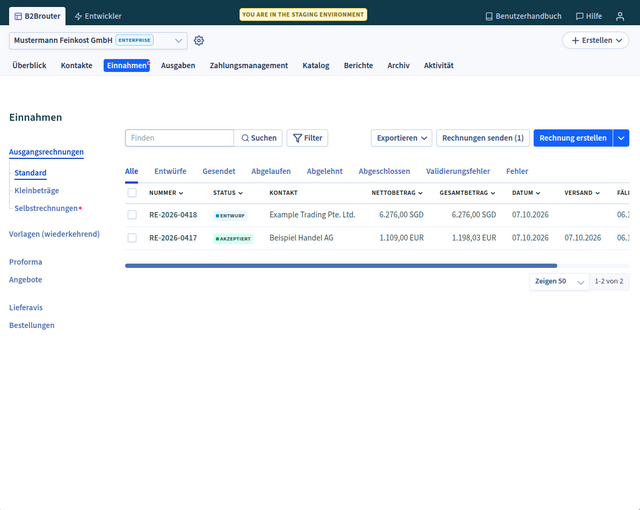This screenshot has height=510, width=640.
Task: Open the Filter button
Action: tap(307, 138)
